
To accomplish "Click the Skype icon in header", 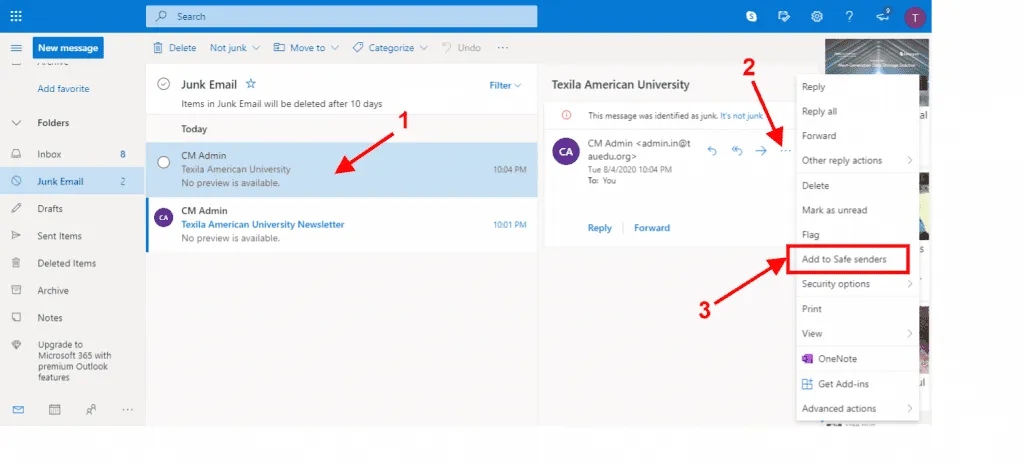I will [752, 17].
